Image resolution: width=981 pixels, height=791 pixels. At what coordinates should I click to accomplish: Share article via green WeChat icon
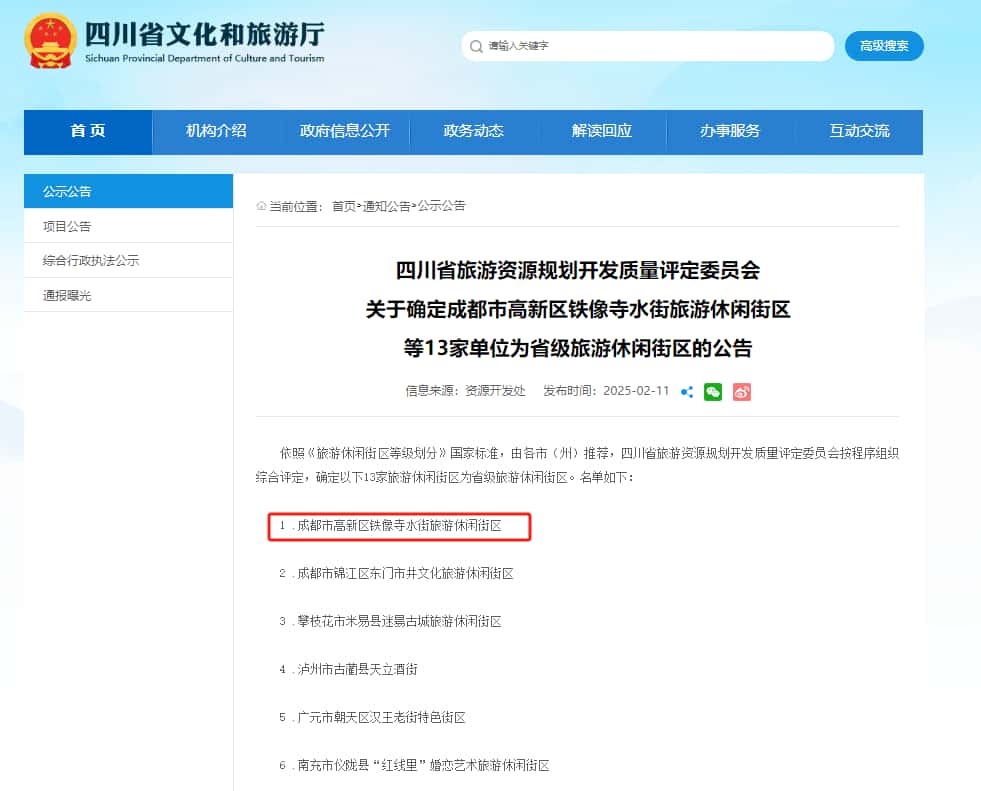[x=713, y=392]
